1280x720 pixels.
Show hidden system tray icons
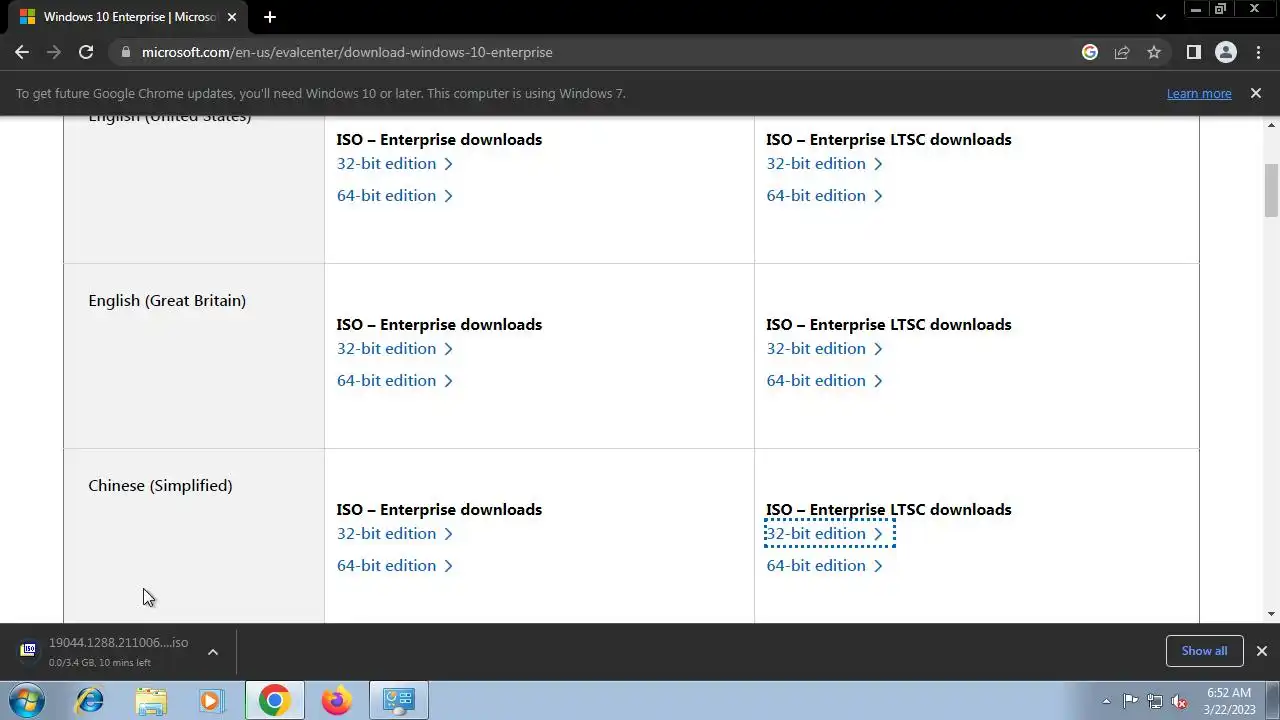1106,701
